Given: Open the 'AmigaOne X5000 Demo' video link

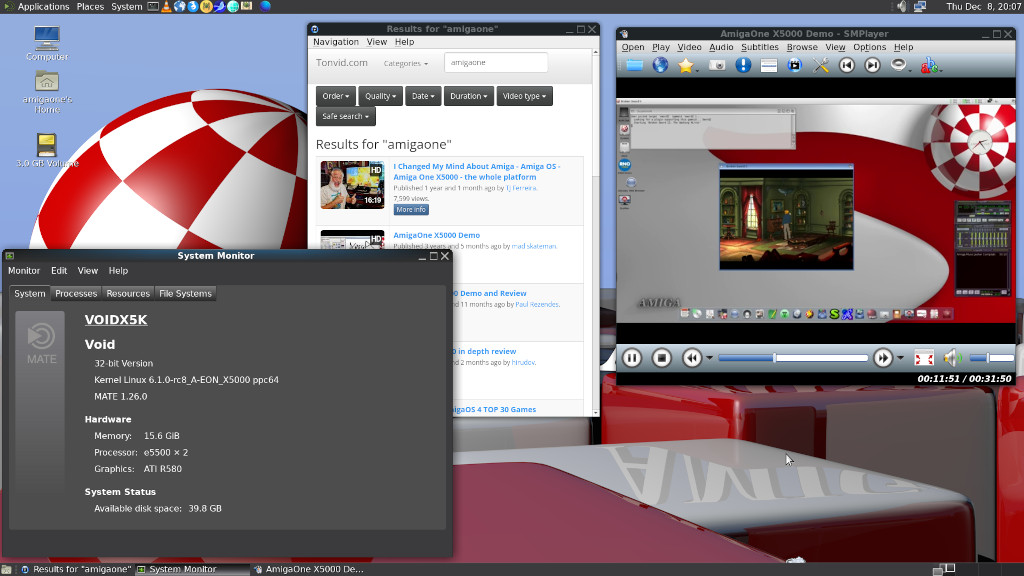Looking at the screenshot, I should click(436, 235).
